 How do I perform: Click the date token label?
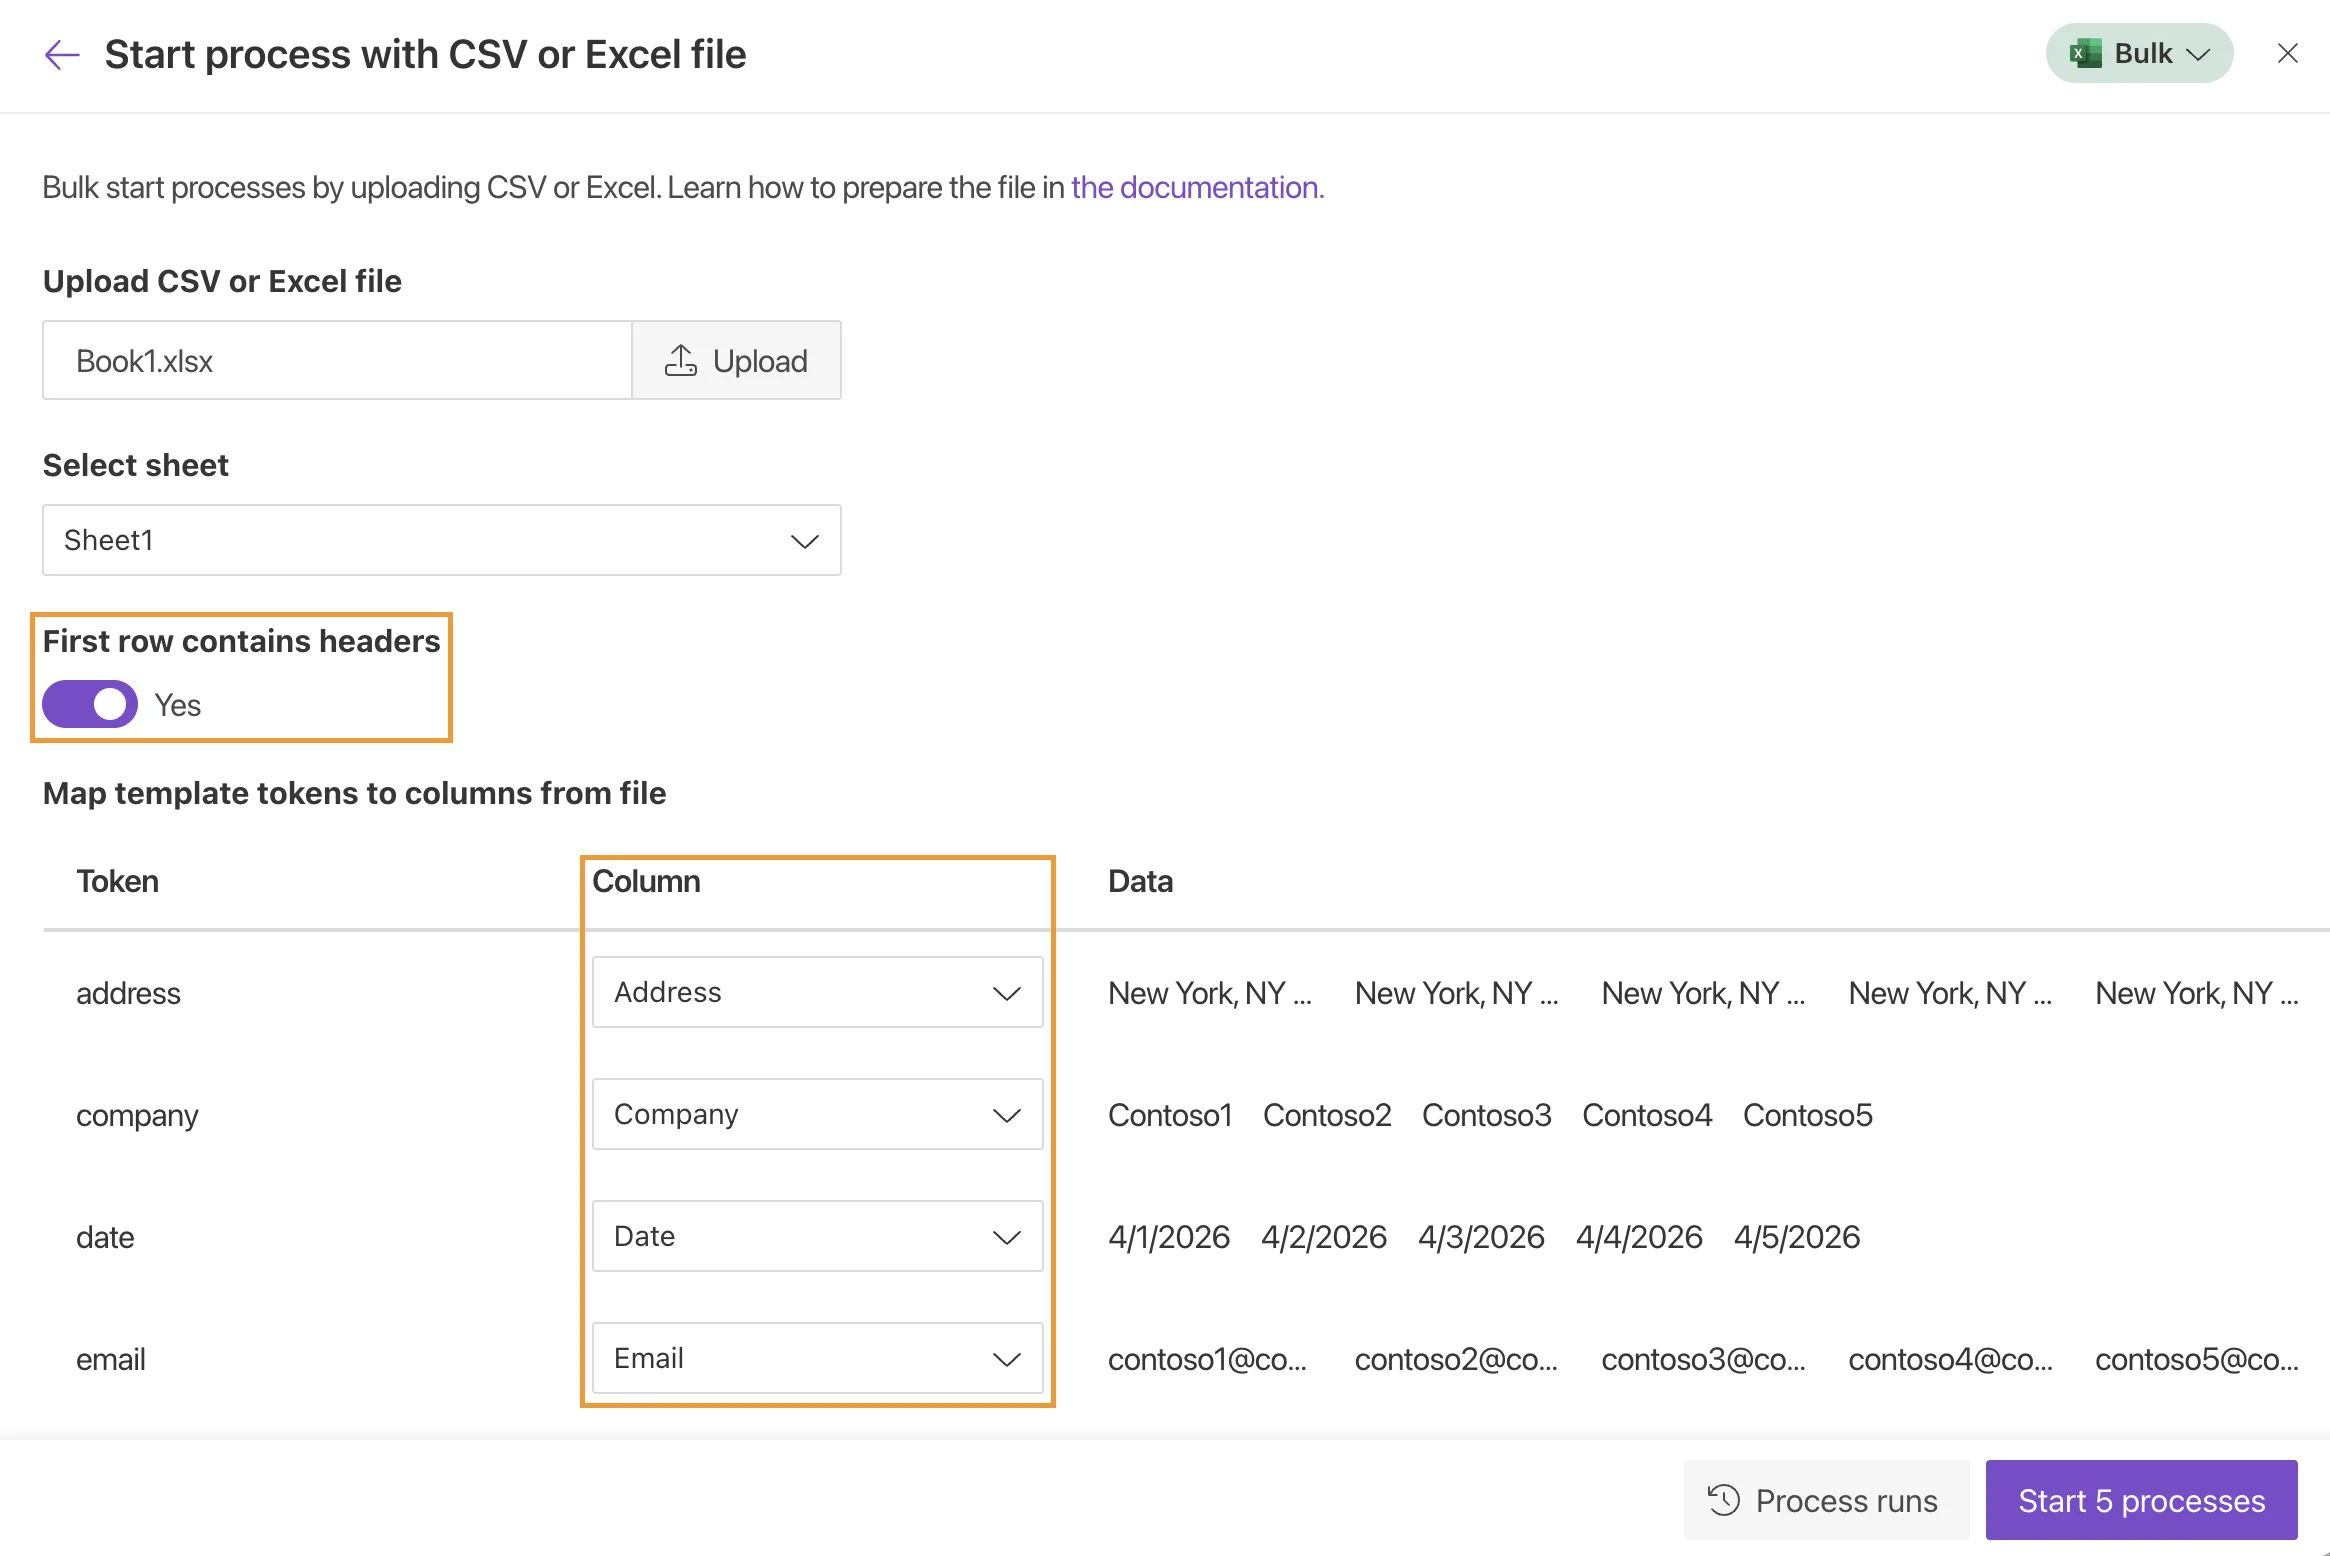(105, 1237)
